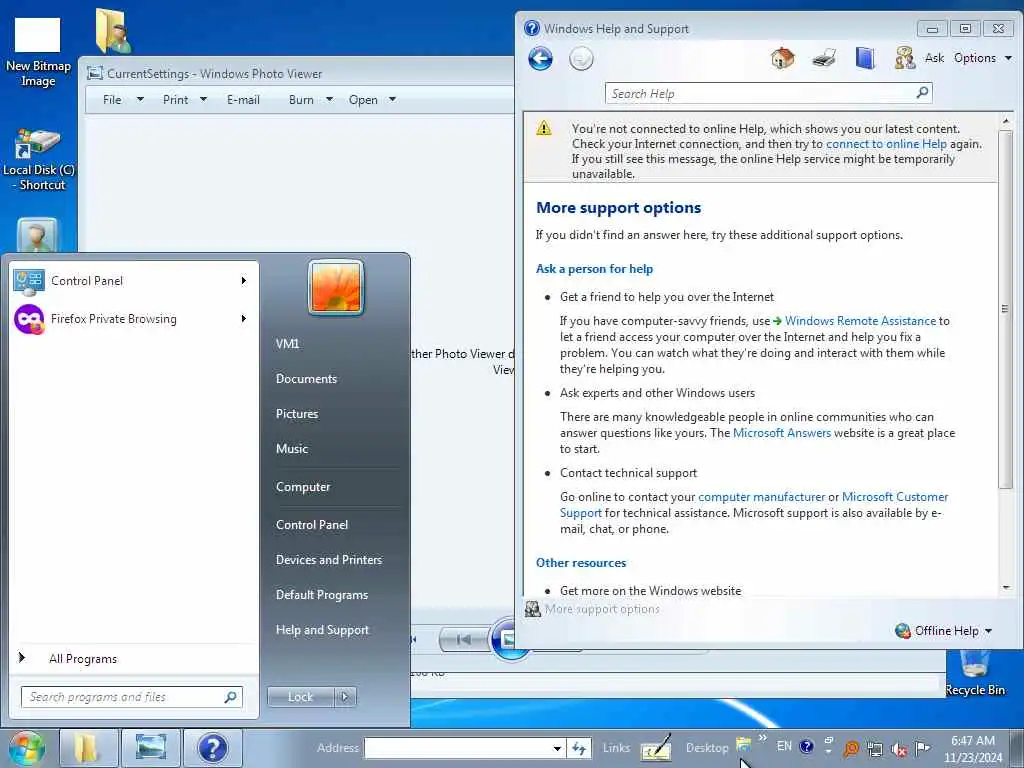Click Ask in Help and Support toolbar

(x=935, y=58)
